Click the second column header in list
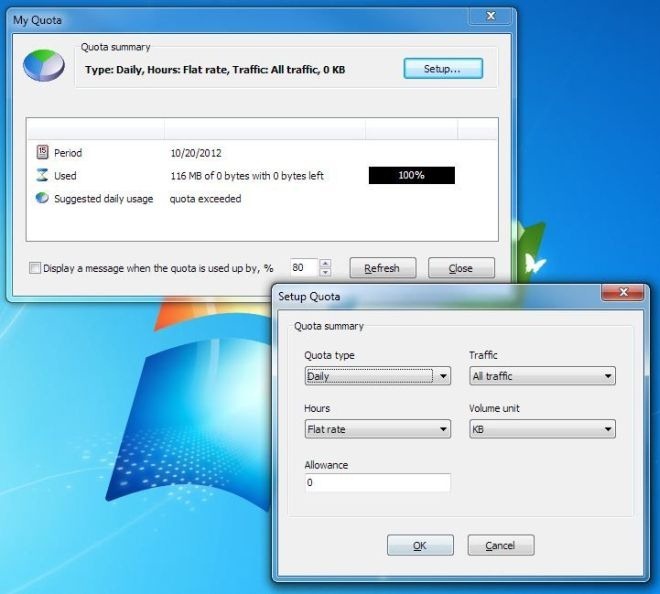Screen dimensions: 660x594 265,129
